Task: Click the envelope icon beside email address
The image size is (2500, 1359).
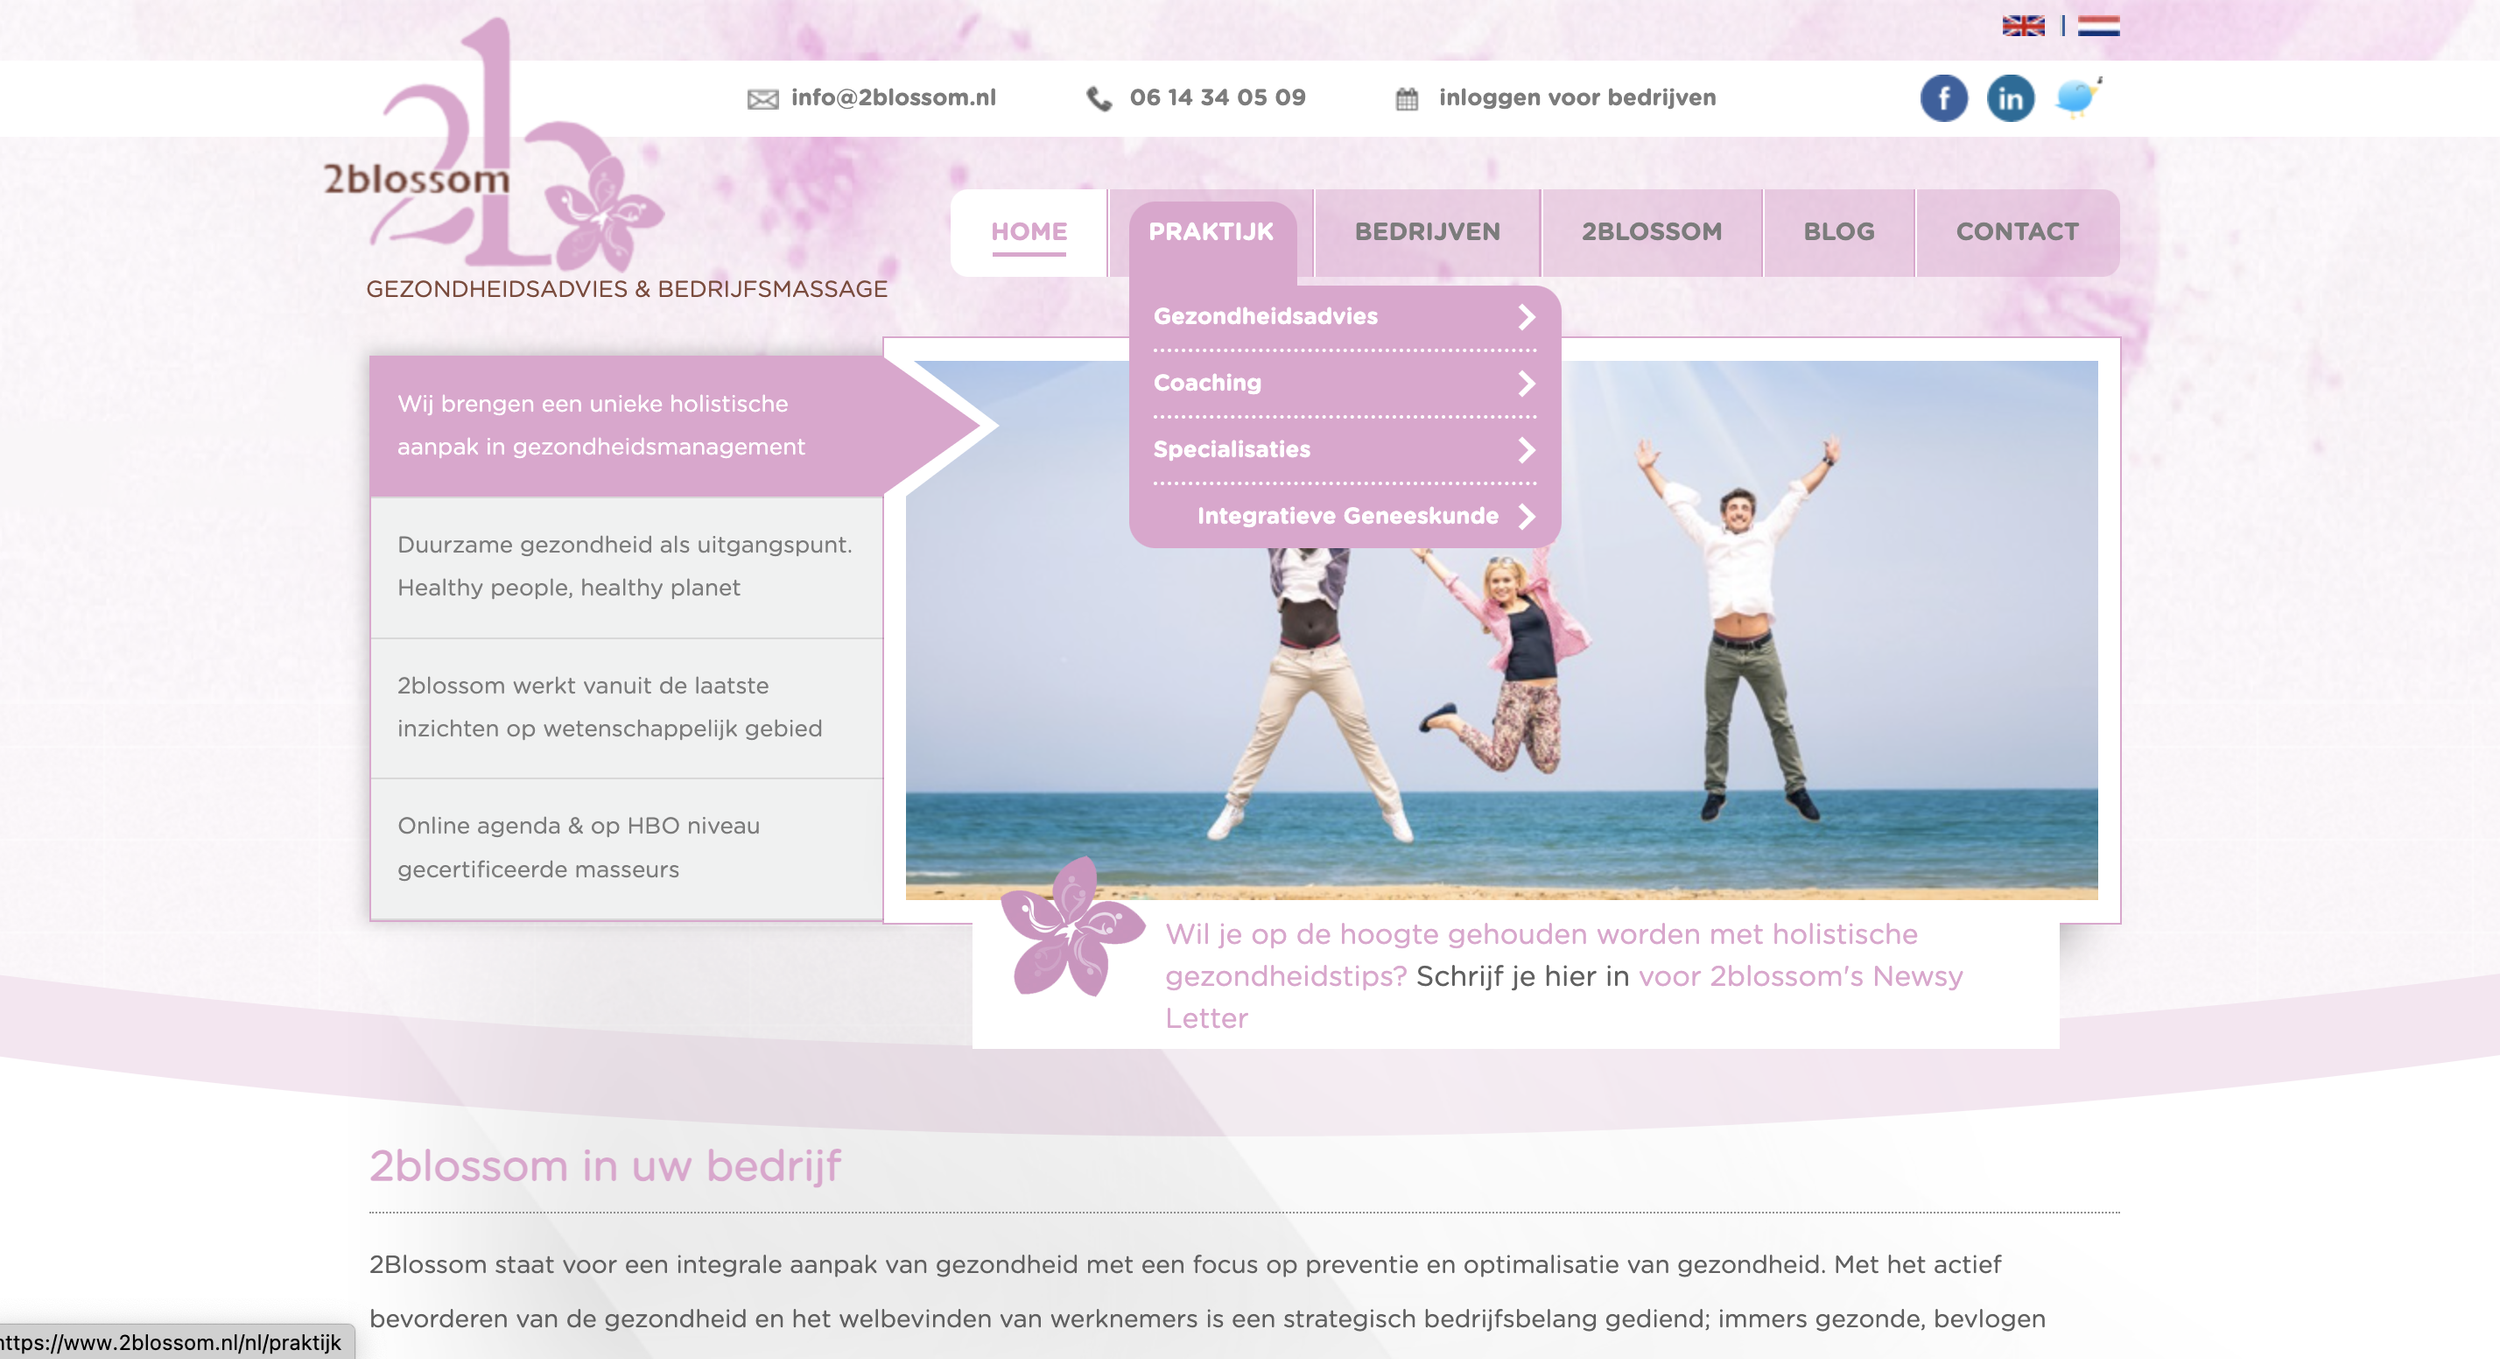Action: [x=763, y=99]
